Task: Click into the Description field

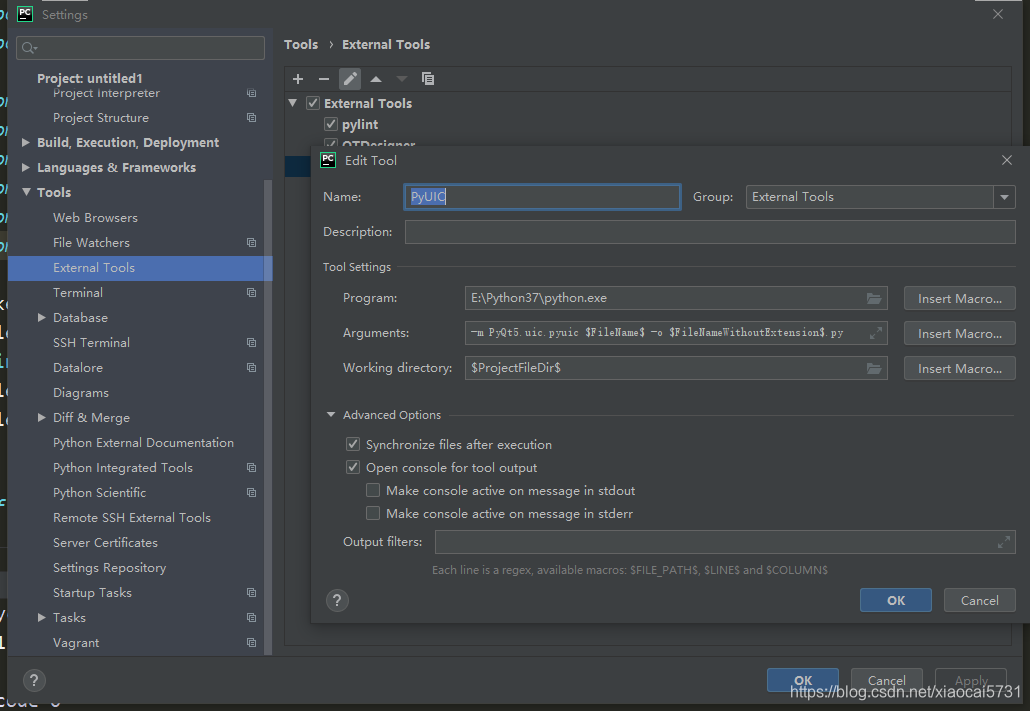Action: pos(710,232)
